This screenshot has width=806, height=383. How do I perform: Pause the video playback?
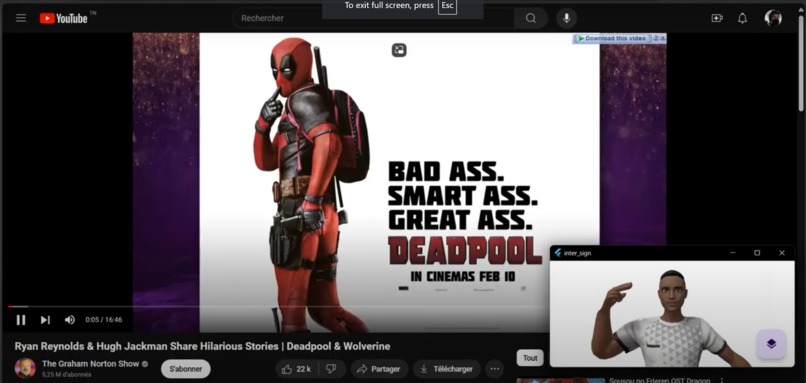pyautogui.click(x=21, y=320)
